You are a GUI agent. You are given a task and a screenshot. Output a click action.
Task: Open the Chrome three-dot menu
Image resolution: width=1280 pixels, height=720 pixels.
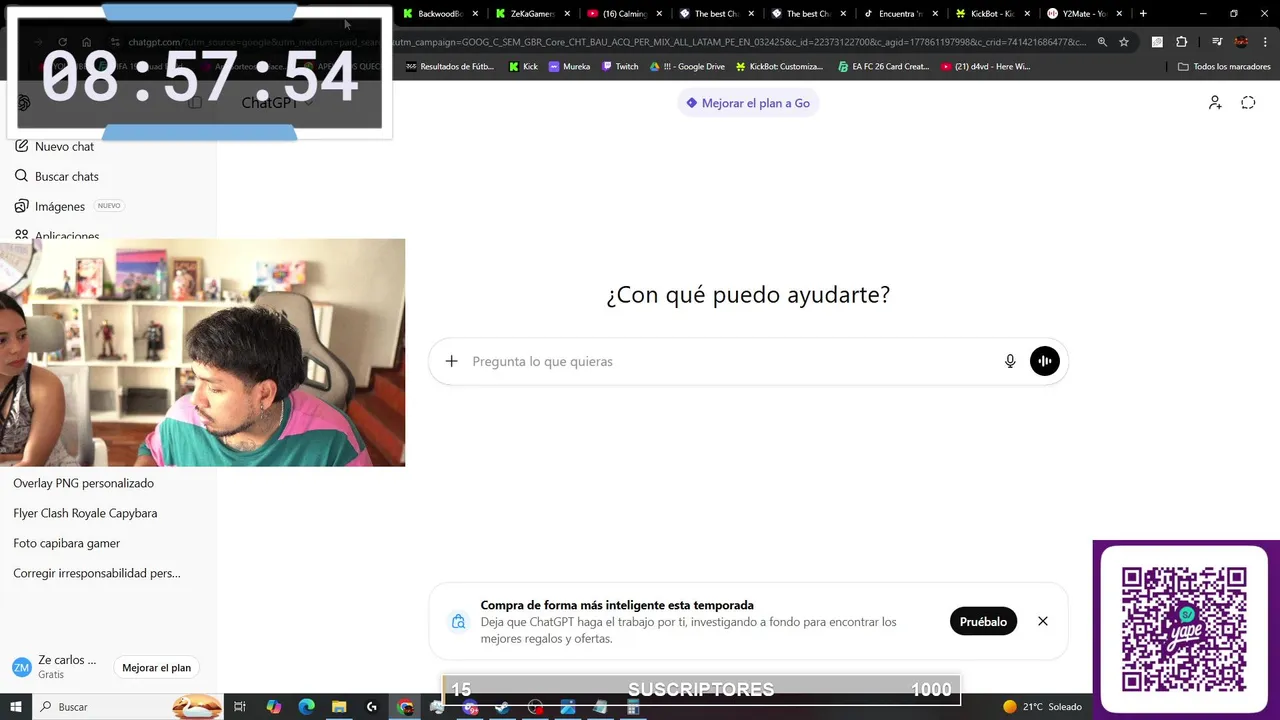point(1265,42)
